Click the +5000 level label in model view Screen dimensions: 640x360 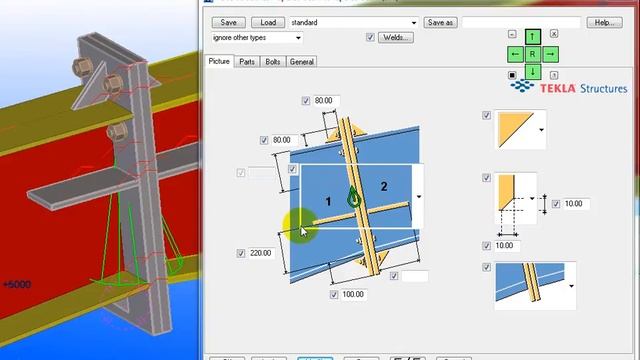click(x=17, y=284)
